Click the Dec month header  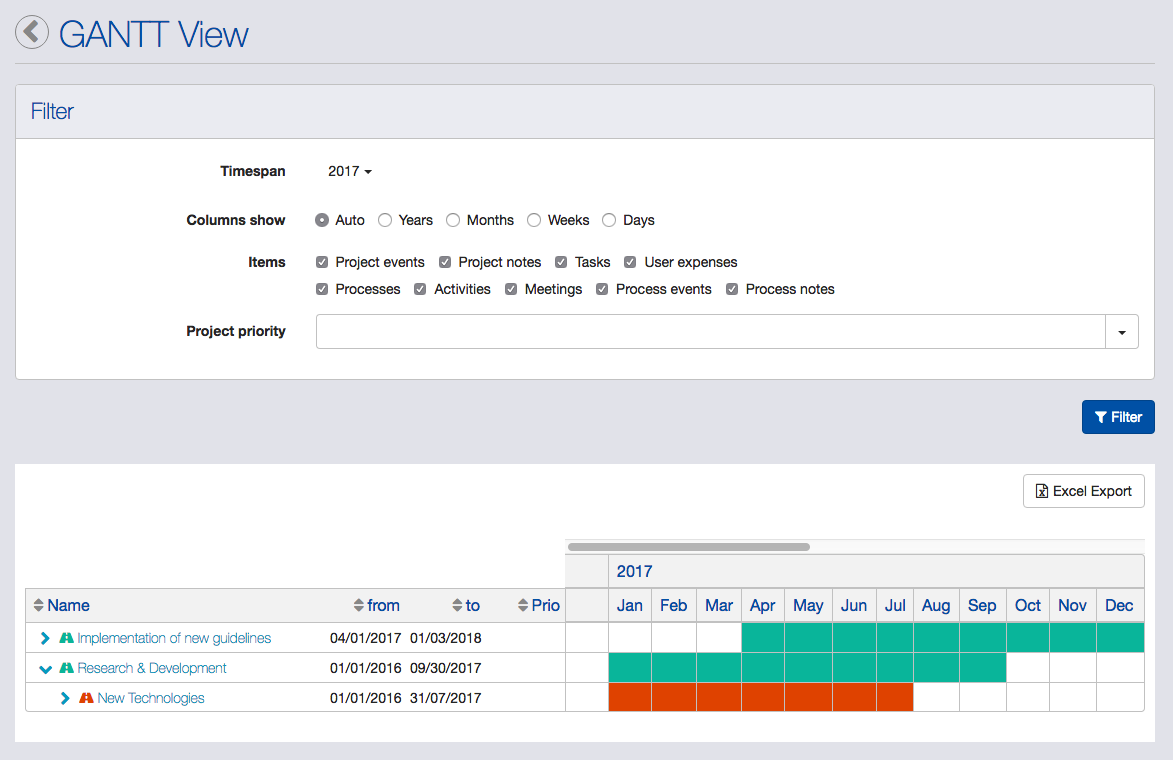1120,605
